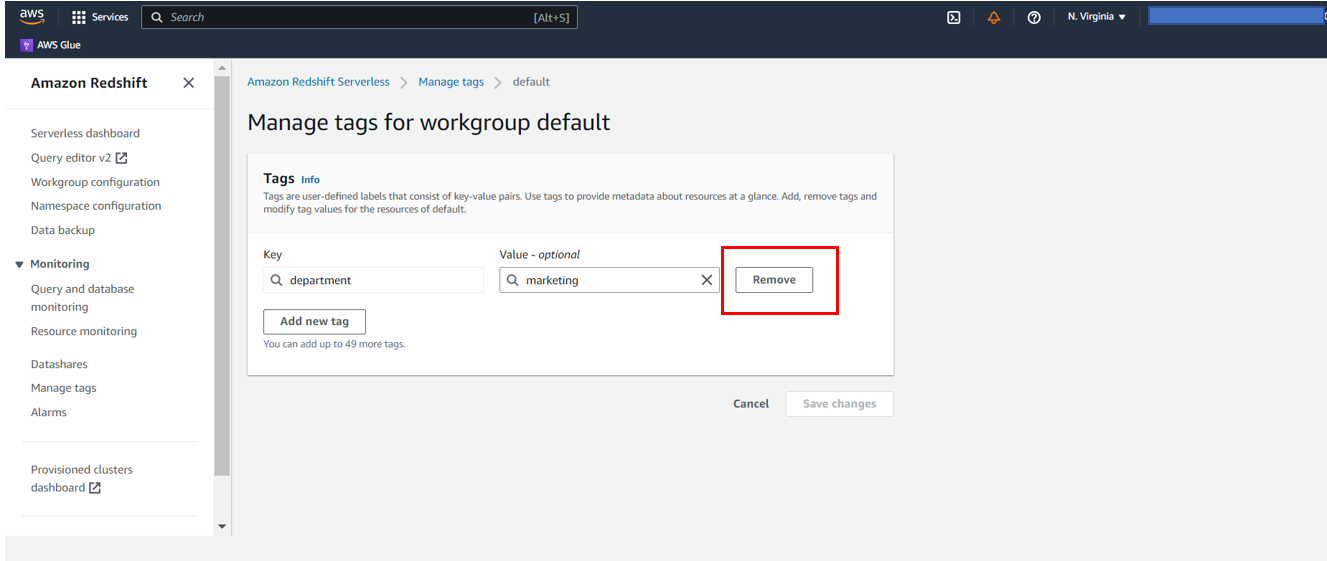The image size is (1327, 561).
Task: Click the external link icon beside Provisioned clusters dashboard
Action: pyautogui.click(x=95, y=488)
